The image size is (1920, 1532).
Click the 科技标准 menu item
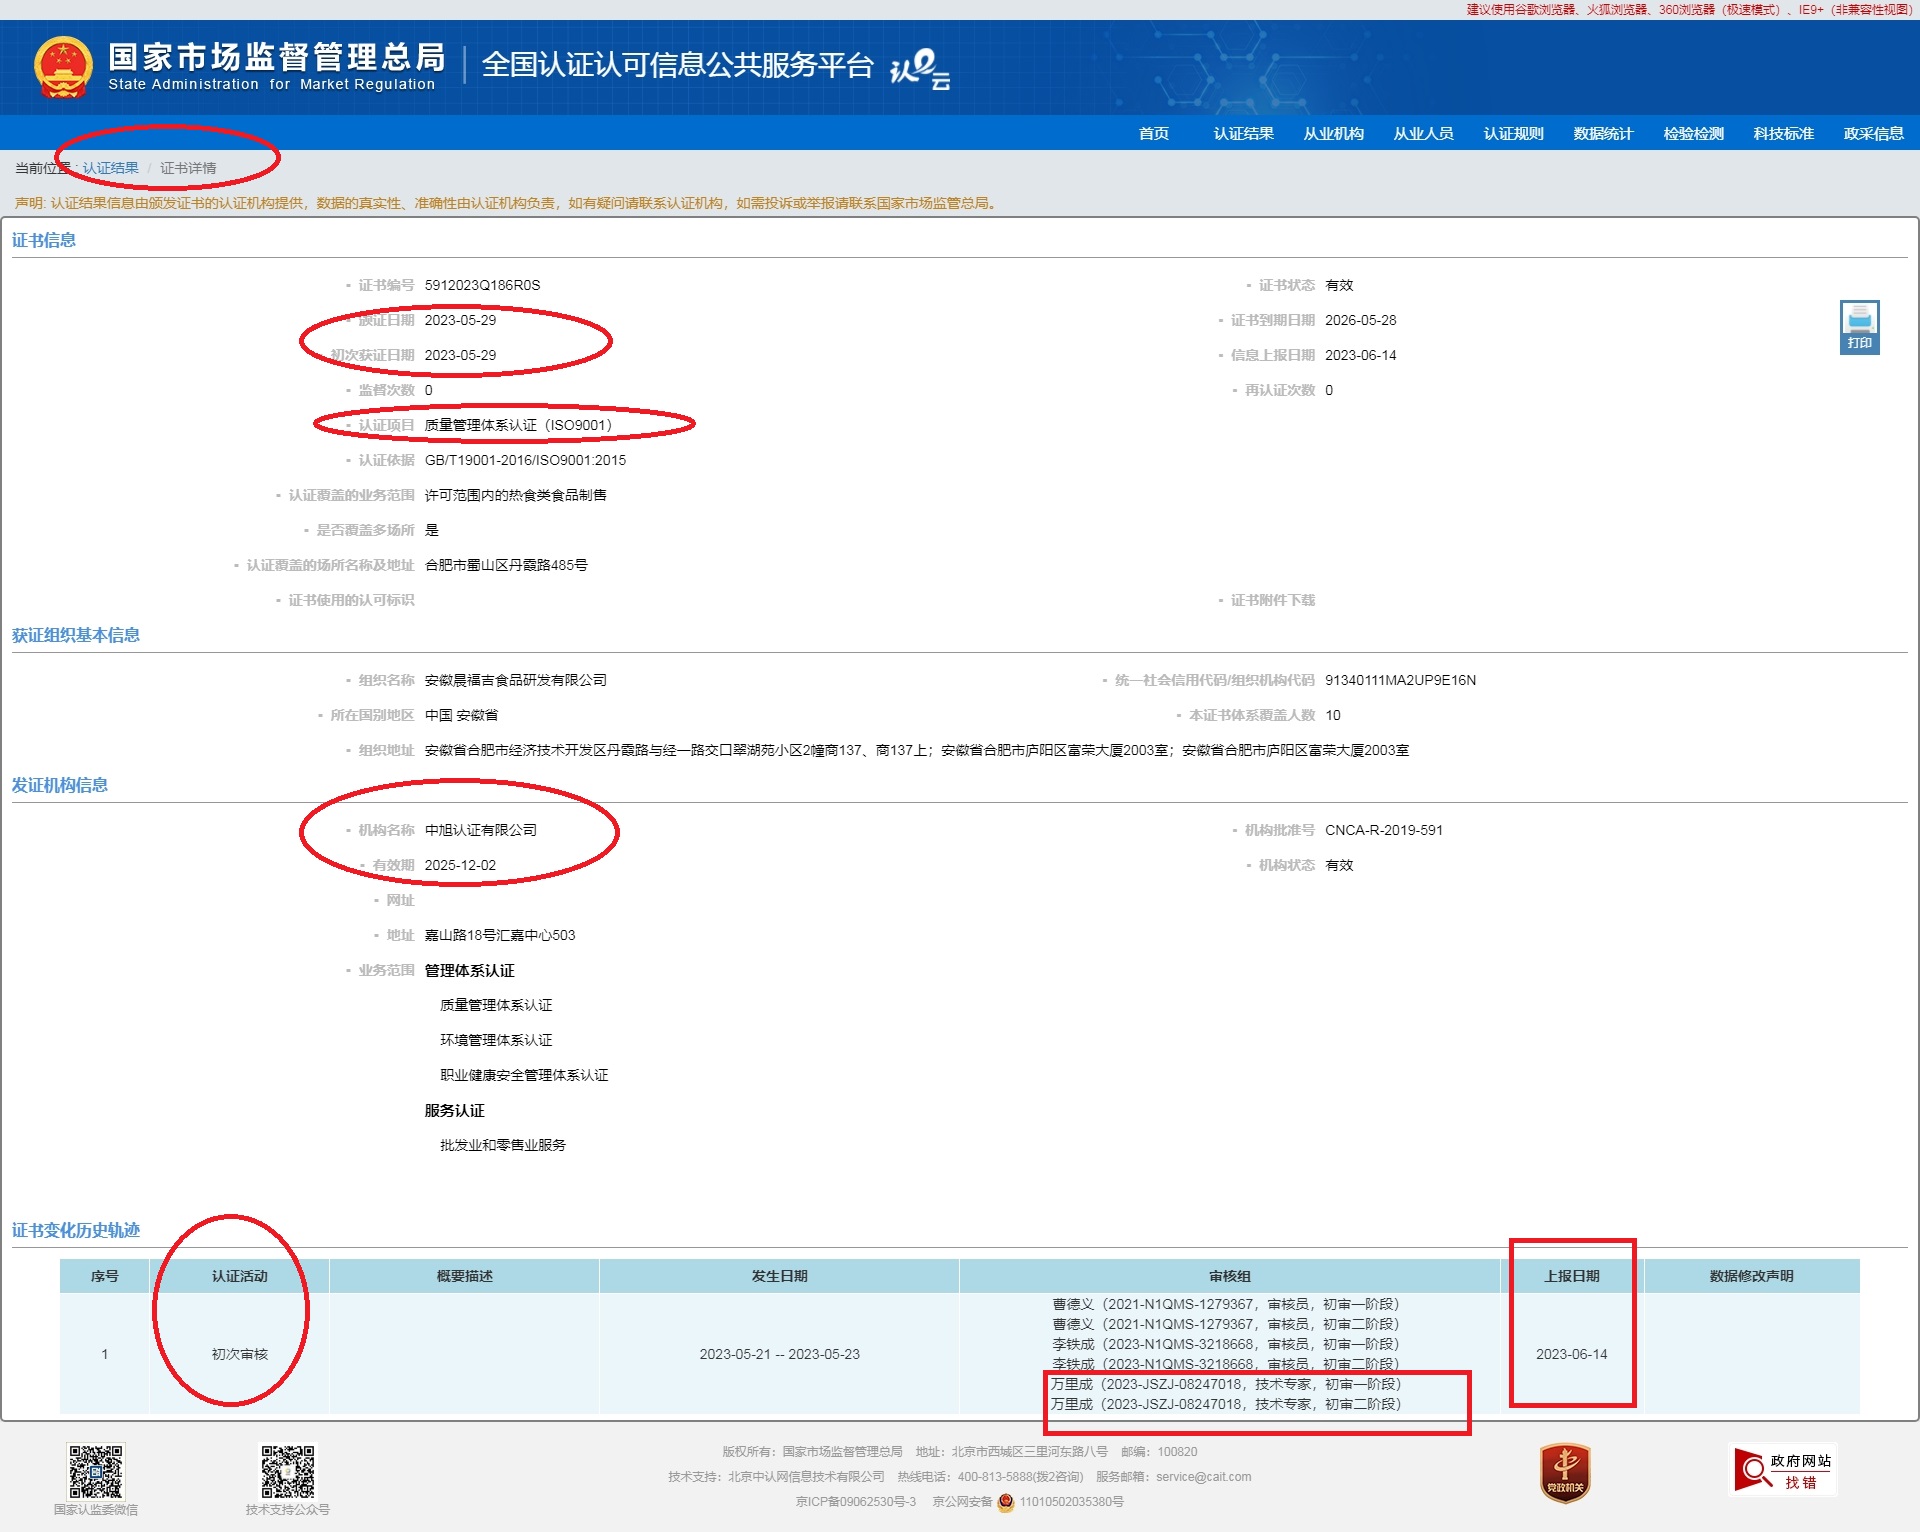[1783, 133]
